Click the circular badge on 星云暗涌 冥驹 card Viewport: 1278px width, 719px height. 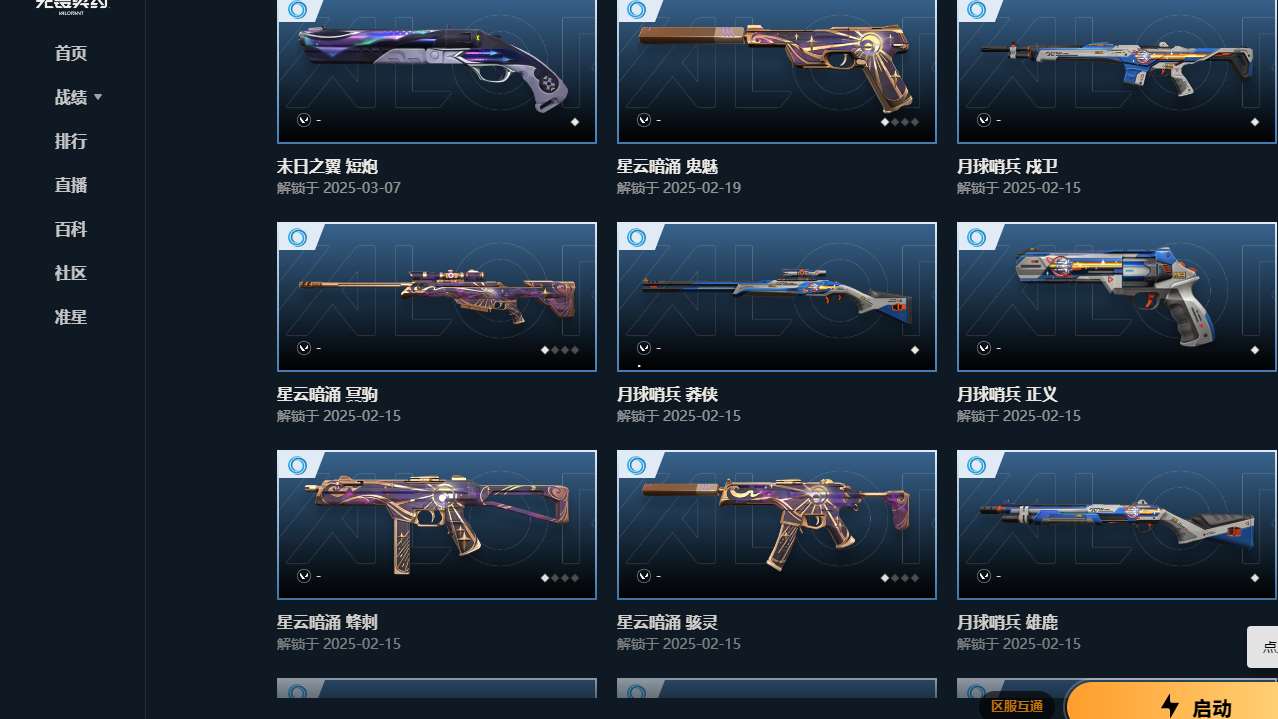point(297,238)
